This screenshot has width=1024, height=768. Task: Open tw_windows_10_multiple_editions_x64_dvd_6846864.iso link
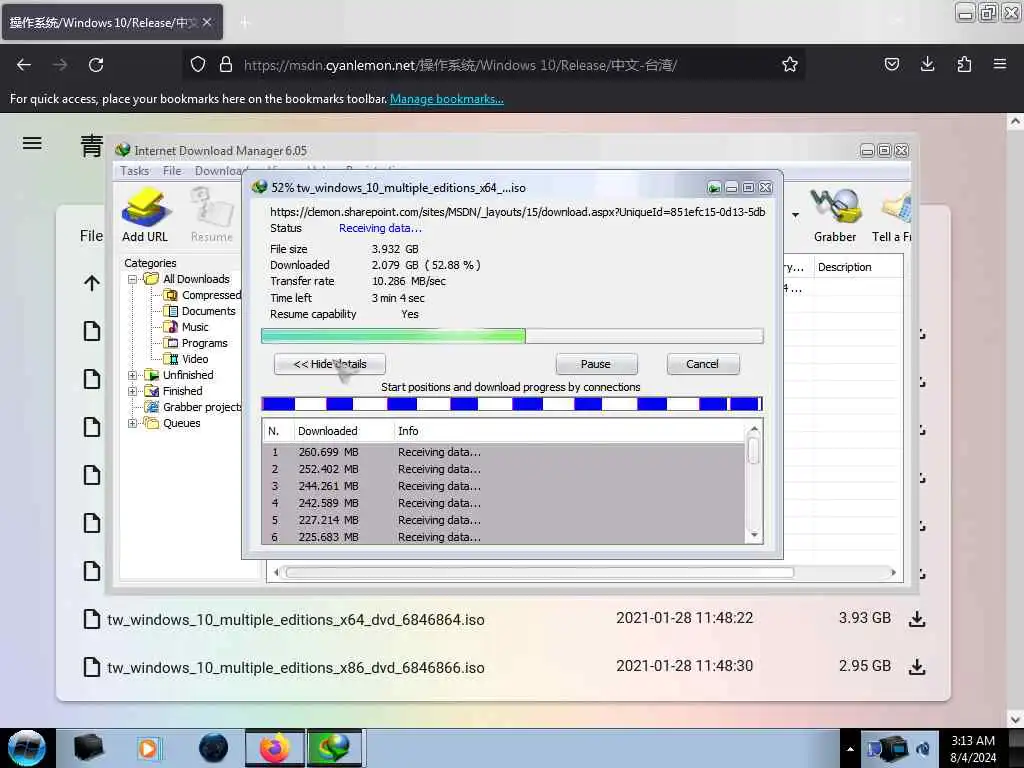tap(296, 619)
